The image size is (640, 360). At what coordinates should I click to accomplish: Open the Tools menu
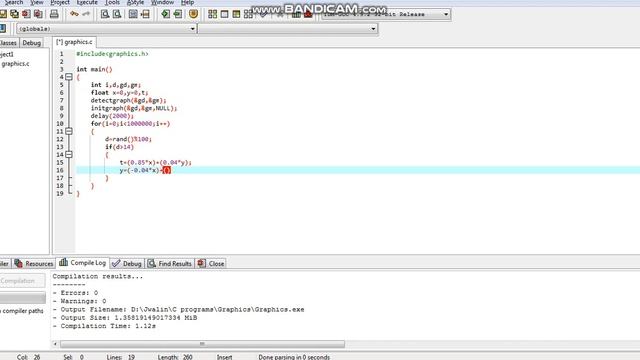point(112,2)
